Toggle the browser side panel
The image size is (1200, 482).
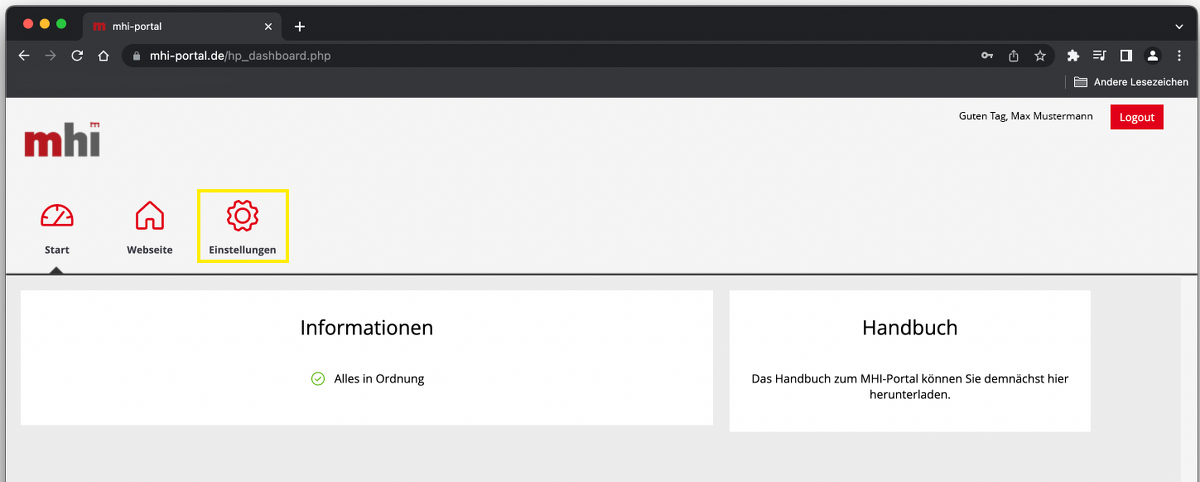(1126, 56)
